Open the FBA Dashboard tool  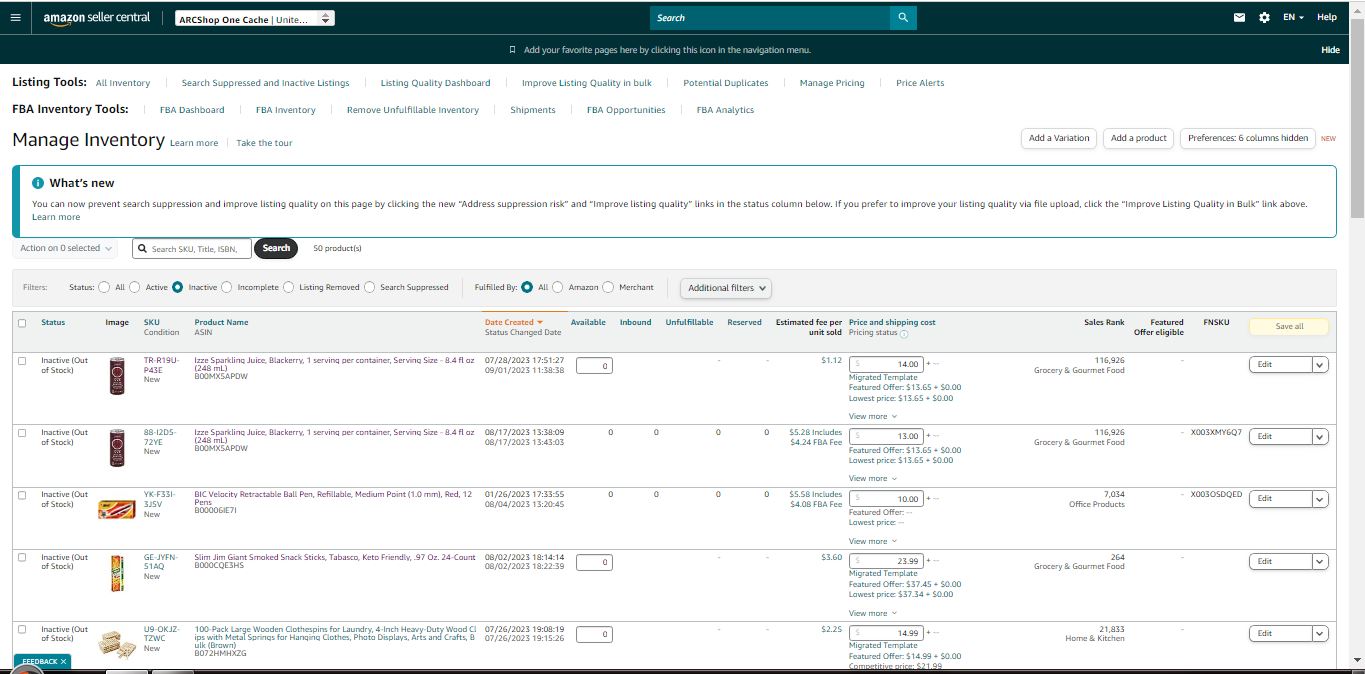click(x=192, y=110)
